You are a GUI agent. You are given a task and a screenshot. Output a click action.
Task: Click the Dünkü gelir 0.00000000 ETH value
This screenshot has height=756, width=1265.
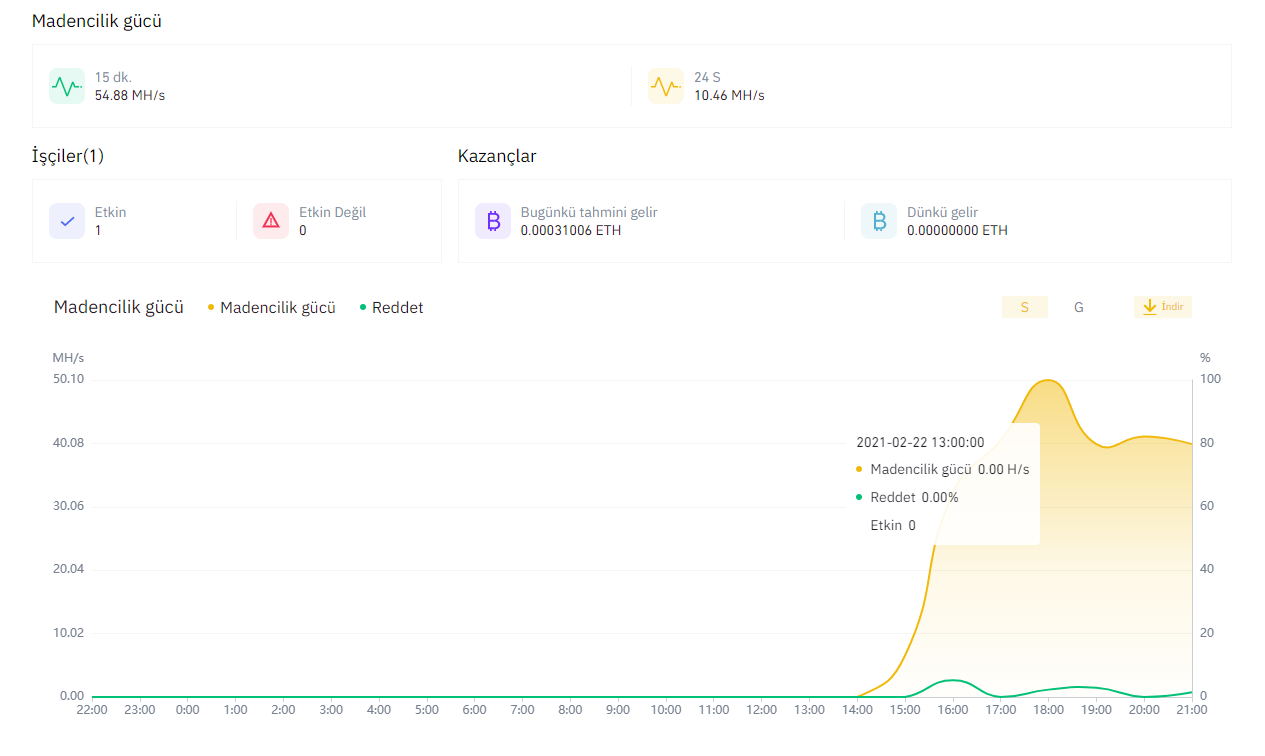(957, 230)
